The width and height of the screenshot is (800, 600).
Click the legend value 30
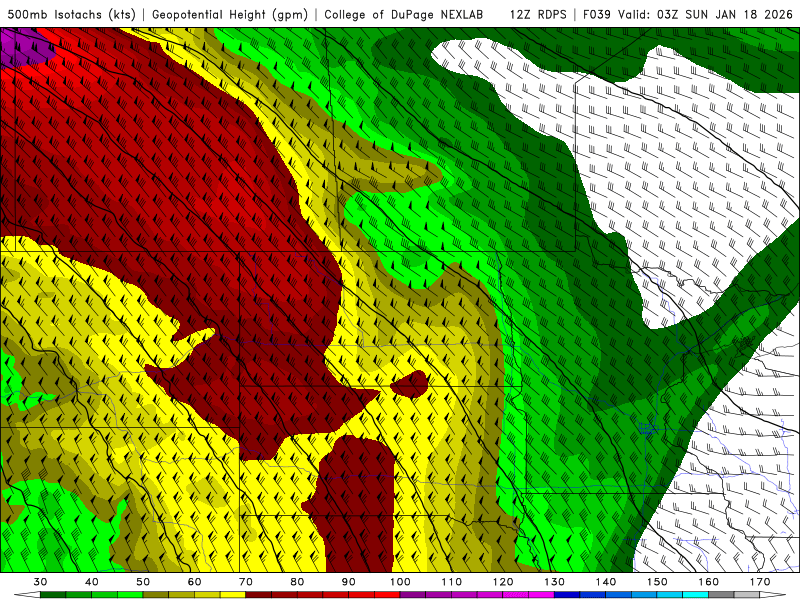[40, 582]
